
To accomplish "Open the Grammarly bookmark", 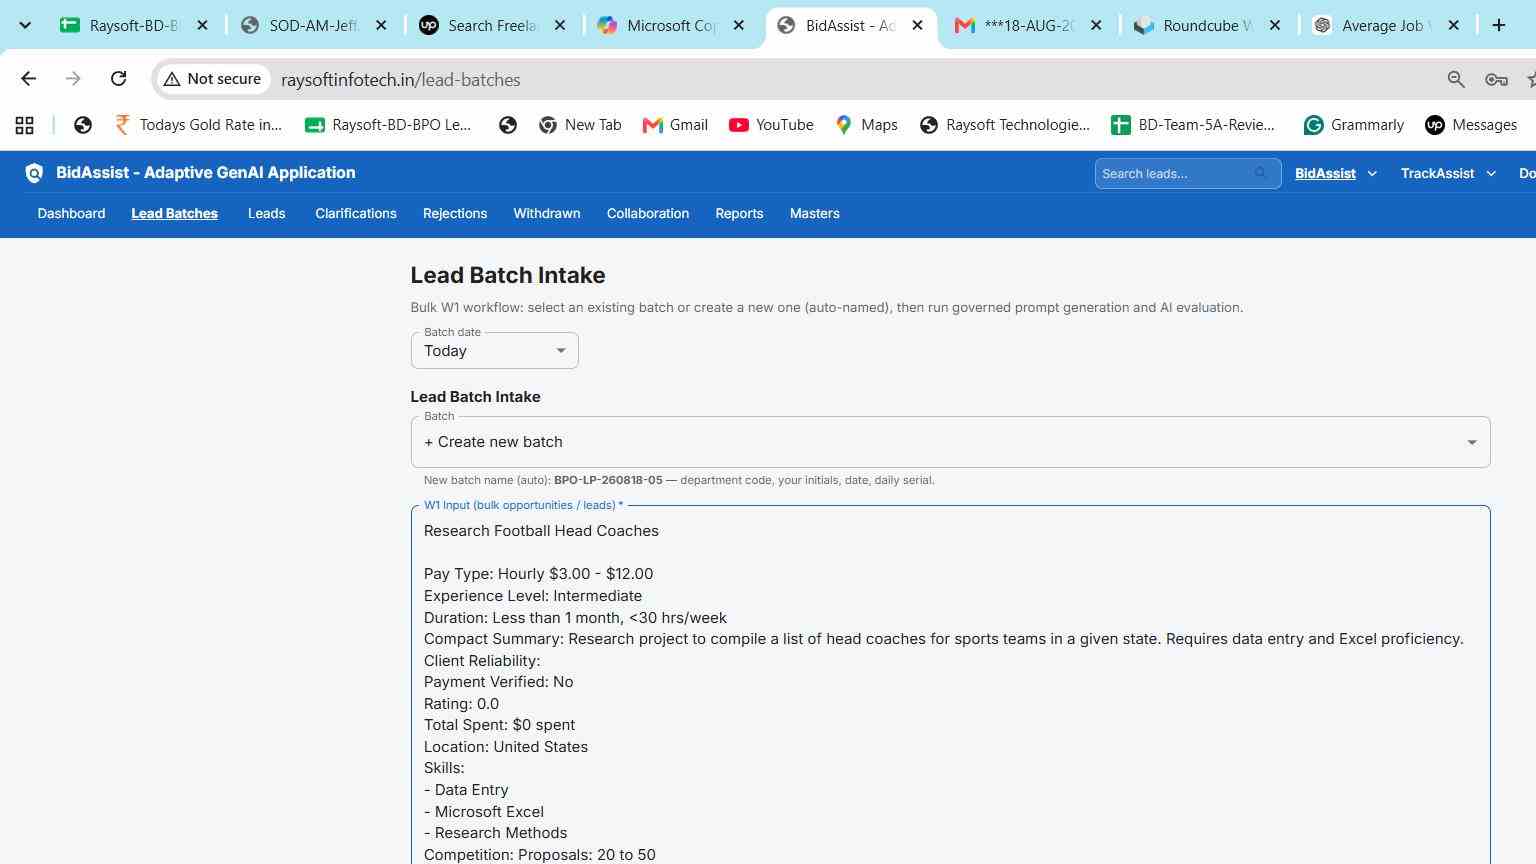I will (x=1354, y=125).
